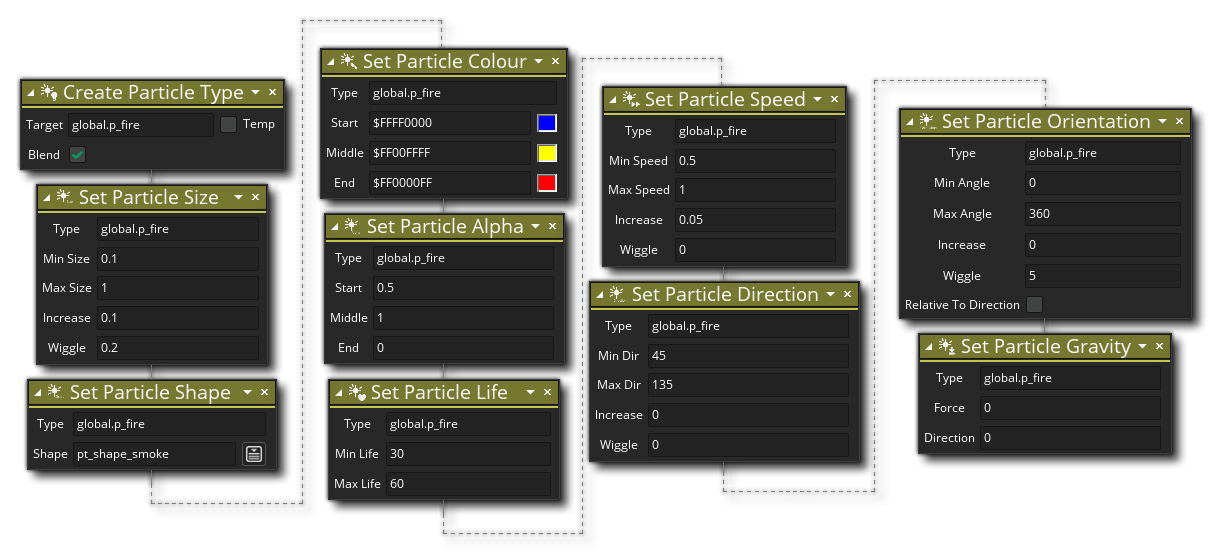The image size is (1212, 554).
Task: Open the particle shape picker button
Action: point(254,454)
